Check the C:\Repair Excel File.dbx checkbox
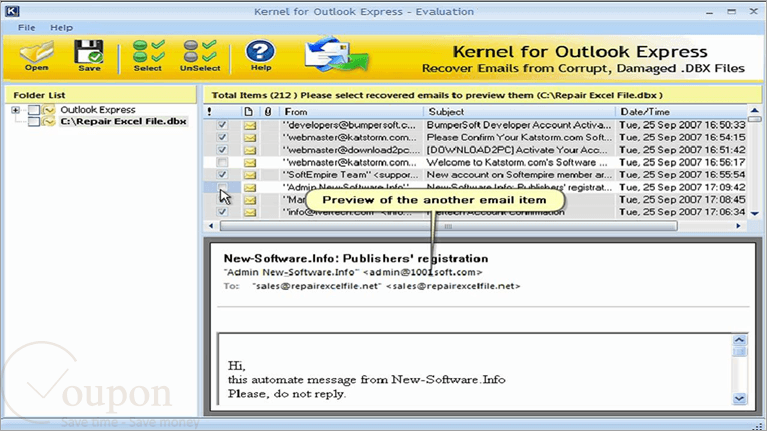The height and width of the screenshot is (431, 767). pyautogui.click(x=34, y=121)
